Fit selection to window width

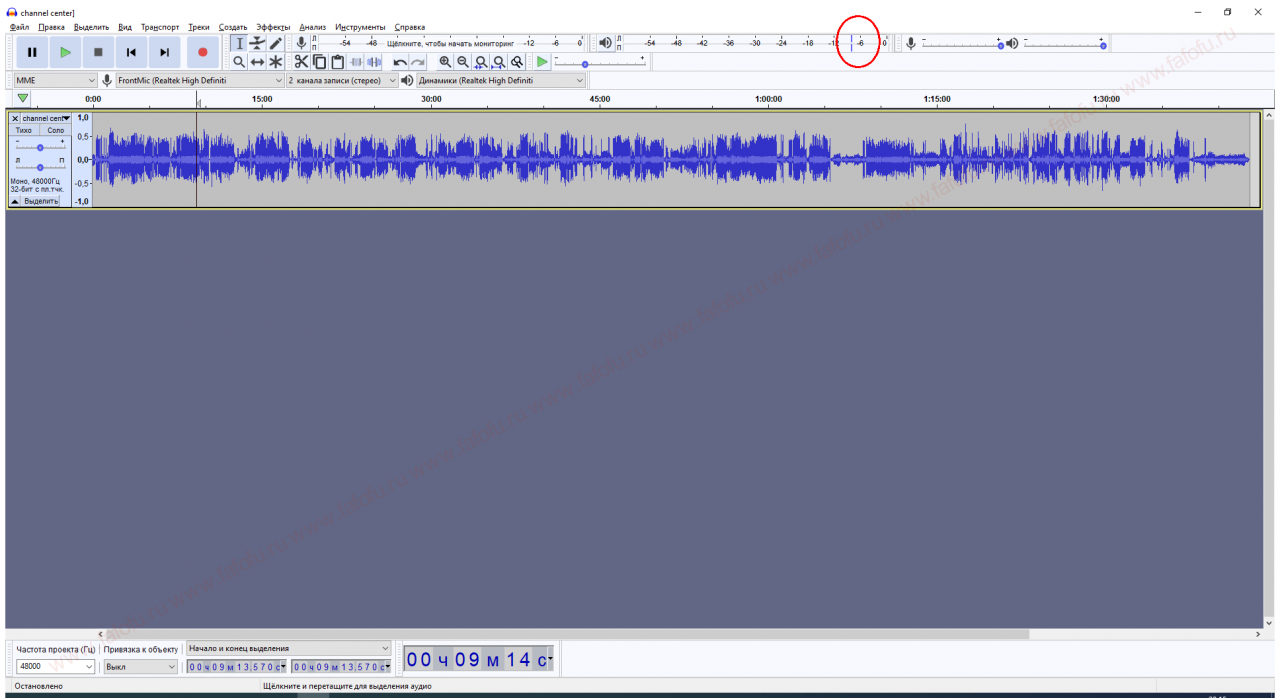point(481,62)
